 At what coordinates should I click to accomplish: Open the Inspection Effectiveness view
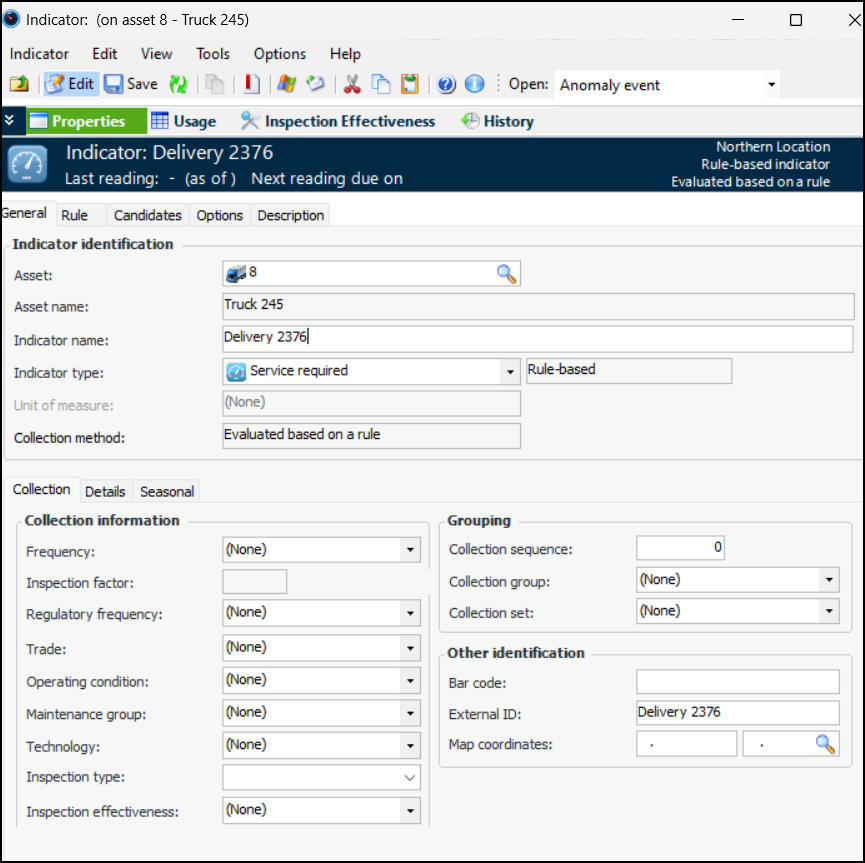point(338,121)
